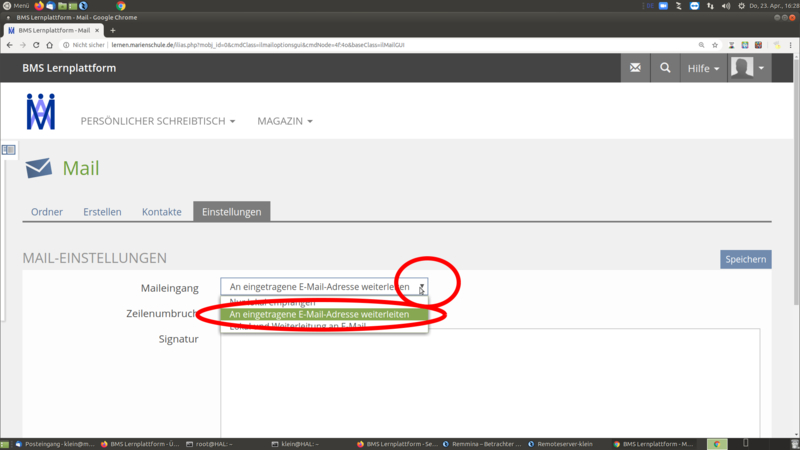Switch to the Erstellen tab
The height and width of the screenshot is (450, 800).
click(x=102, y=212)
